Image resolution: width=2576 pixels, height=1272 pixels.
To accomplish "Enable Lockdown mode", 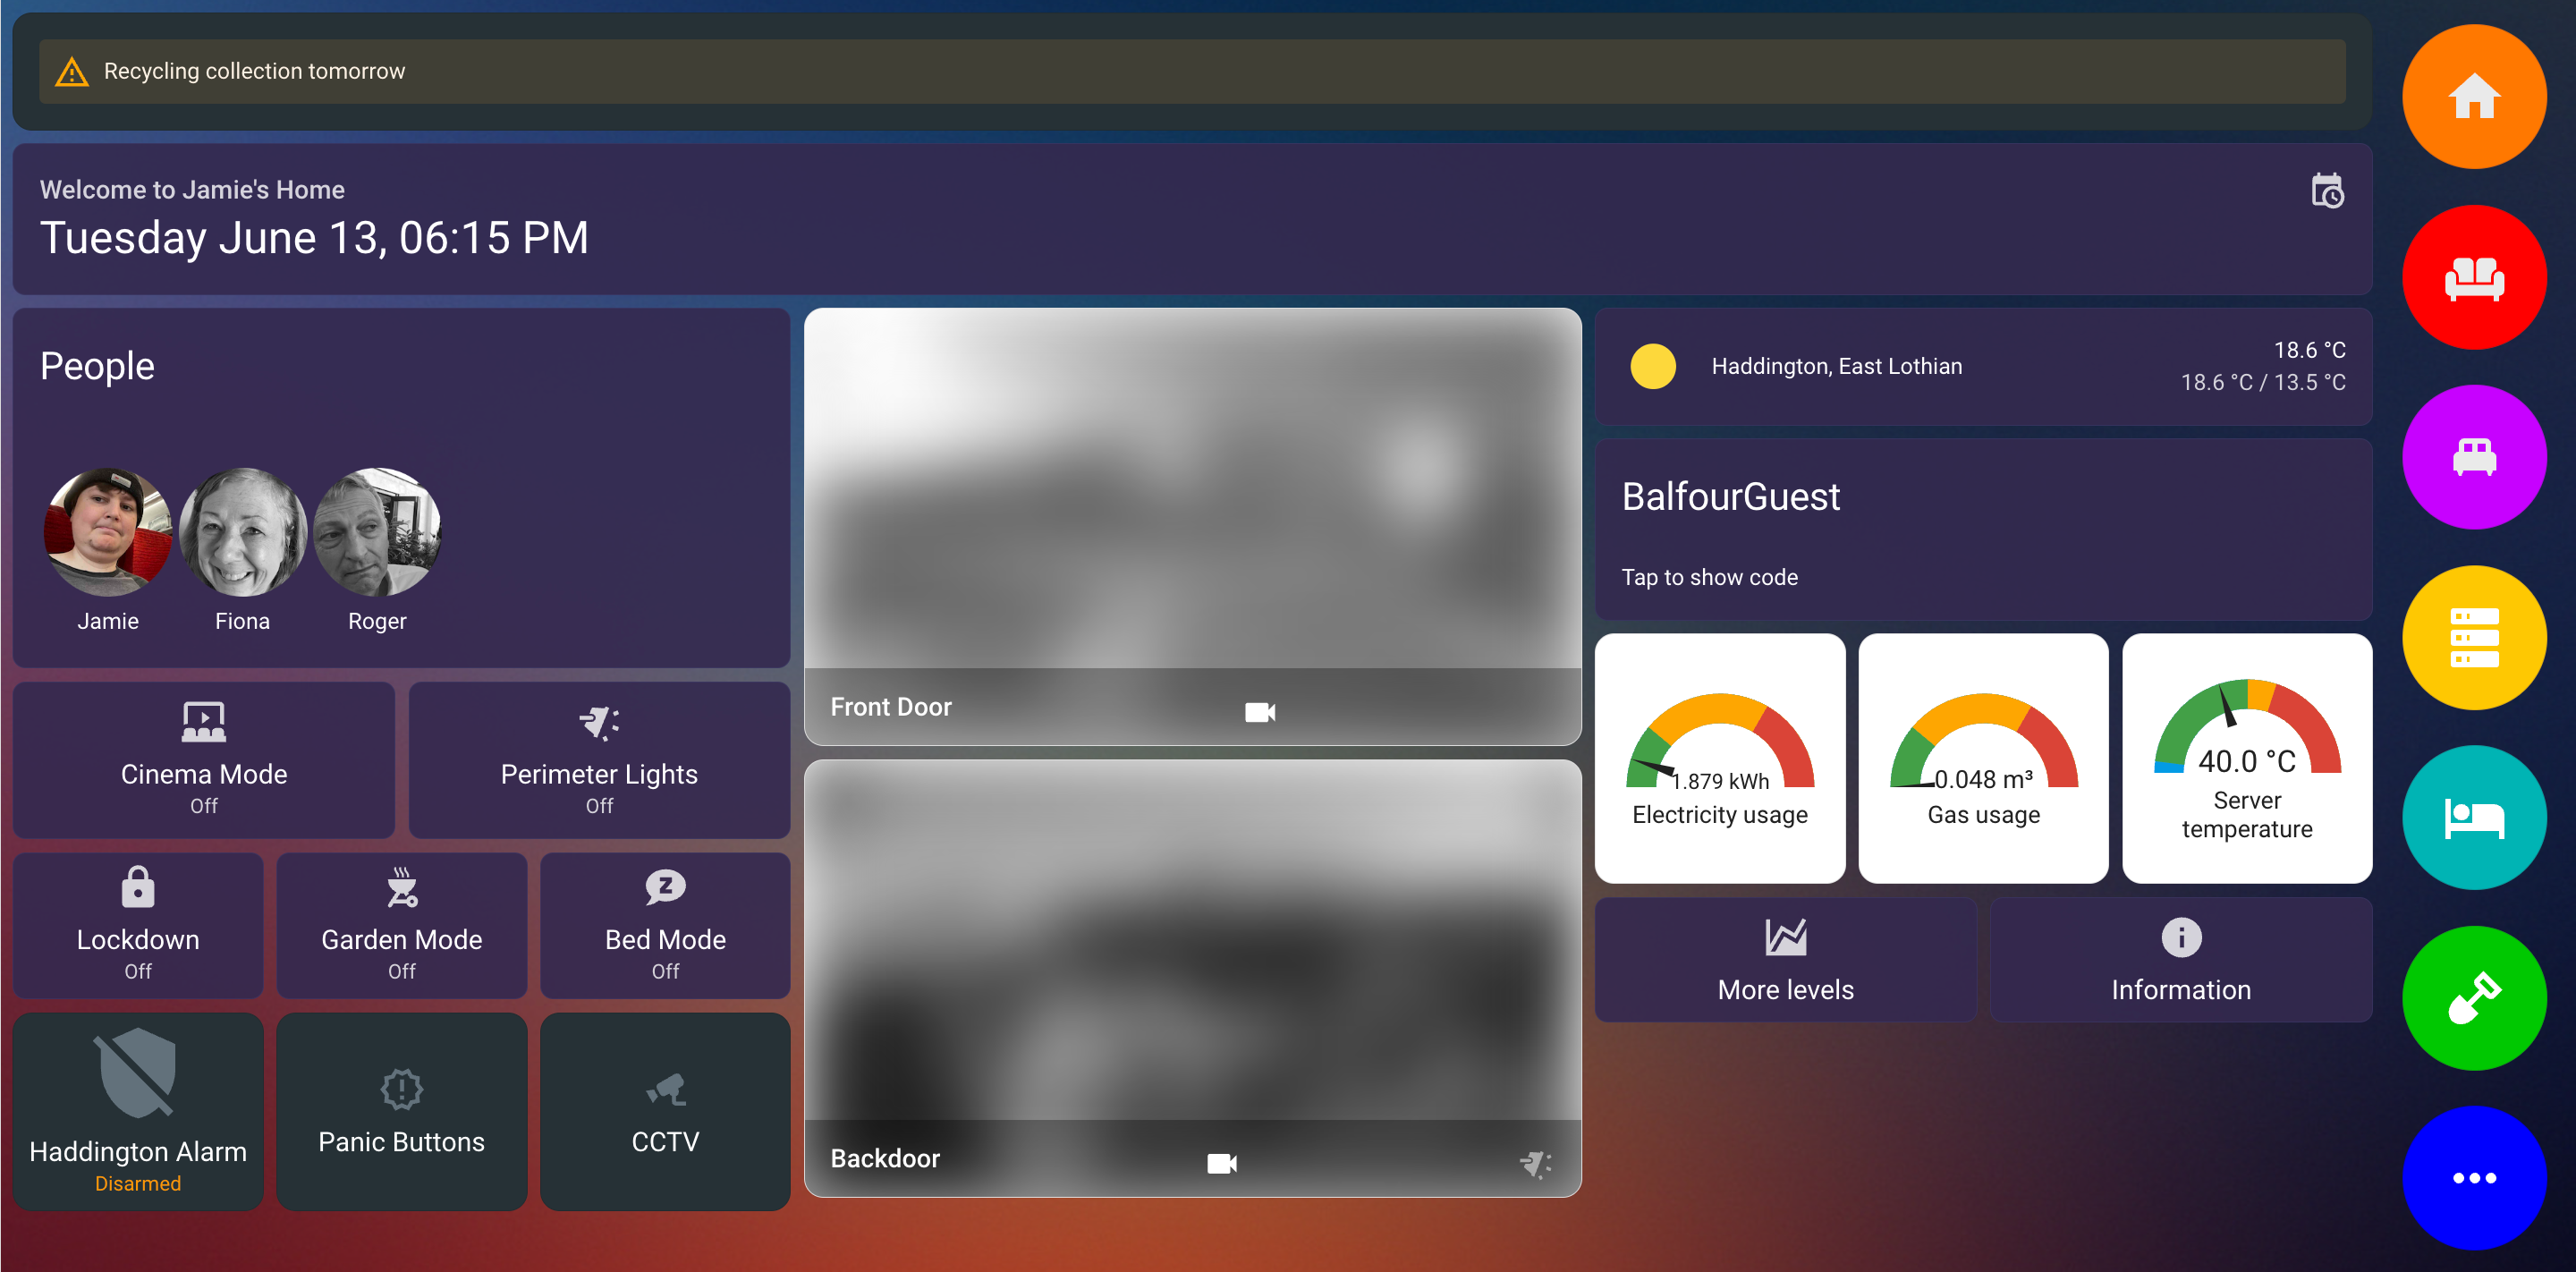I will tap(138, 925).
